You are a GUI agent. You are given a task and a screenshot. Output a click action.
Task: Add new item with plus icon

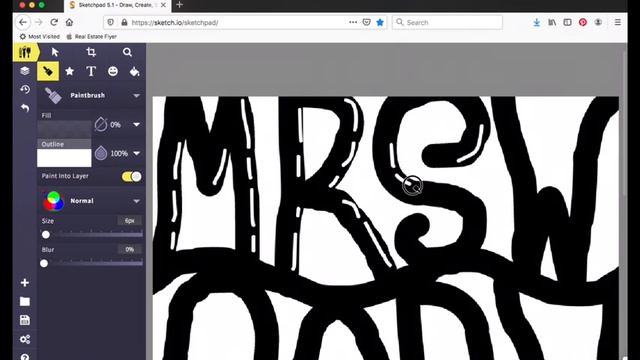click(x=24, y=282)
